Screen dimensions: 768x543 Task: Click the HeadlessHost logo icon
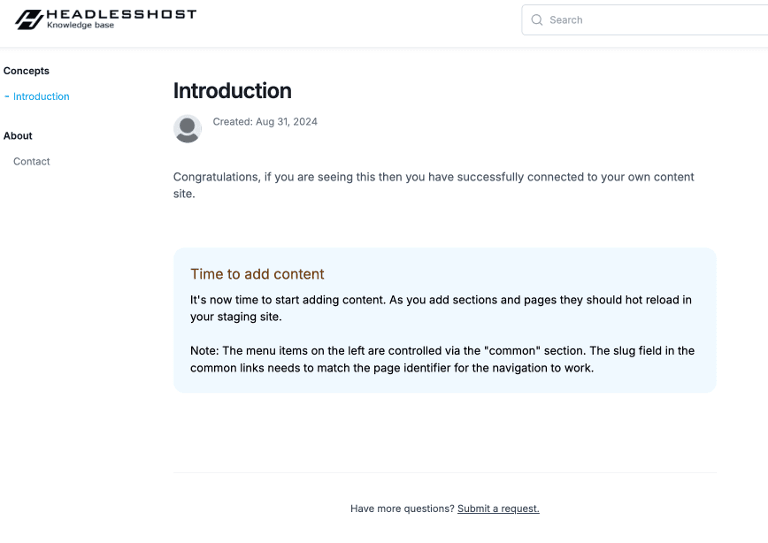tap(28, 19)
